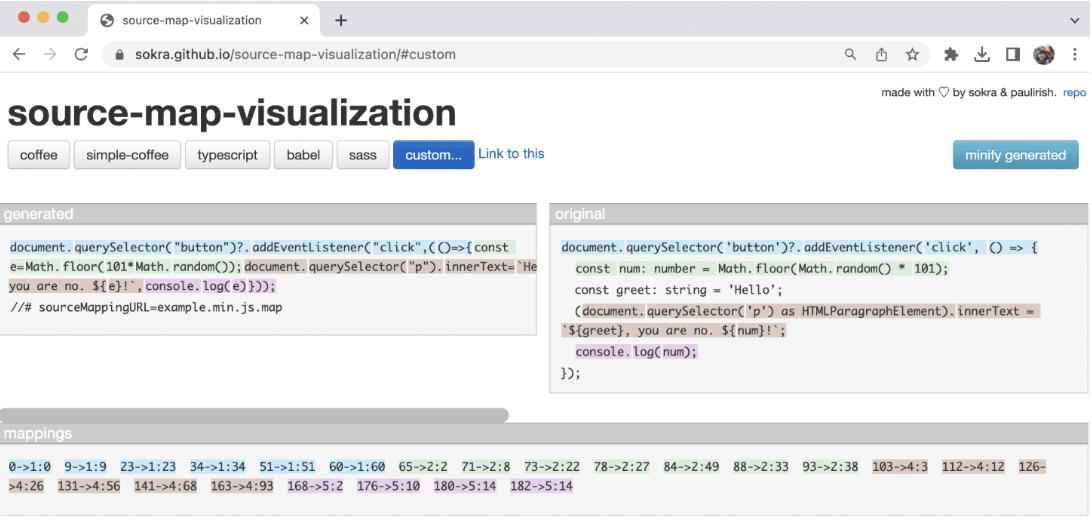Open a new browser tab
Viewport: 1092px width, 526px height.
pyautogui.click(x=340, y=20)
